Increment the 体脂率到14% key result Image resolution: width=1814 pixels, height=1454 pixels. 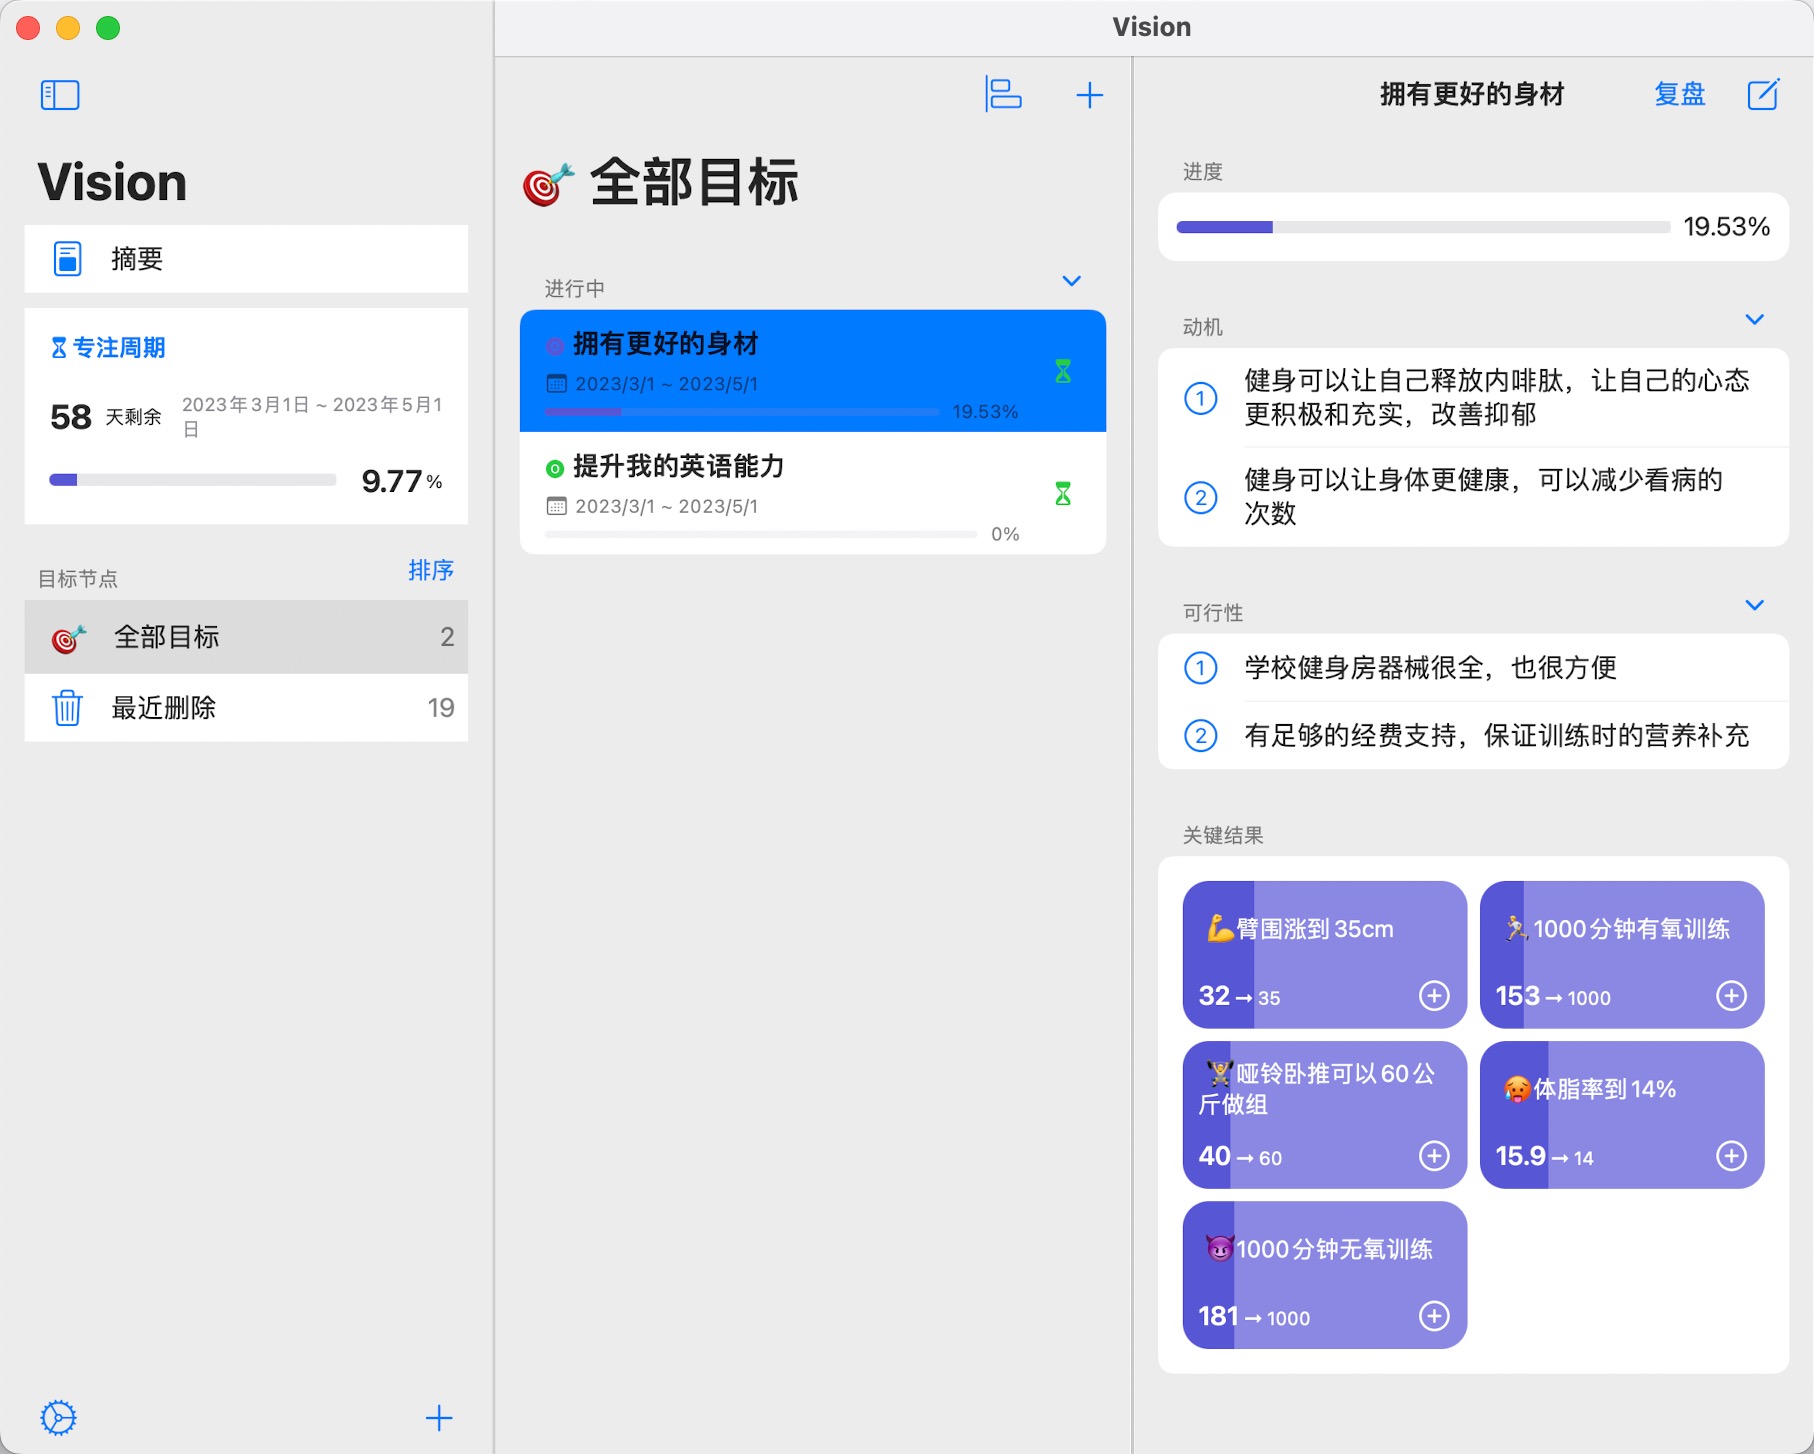coord(1731,1156)
